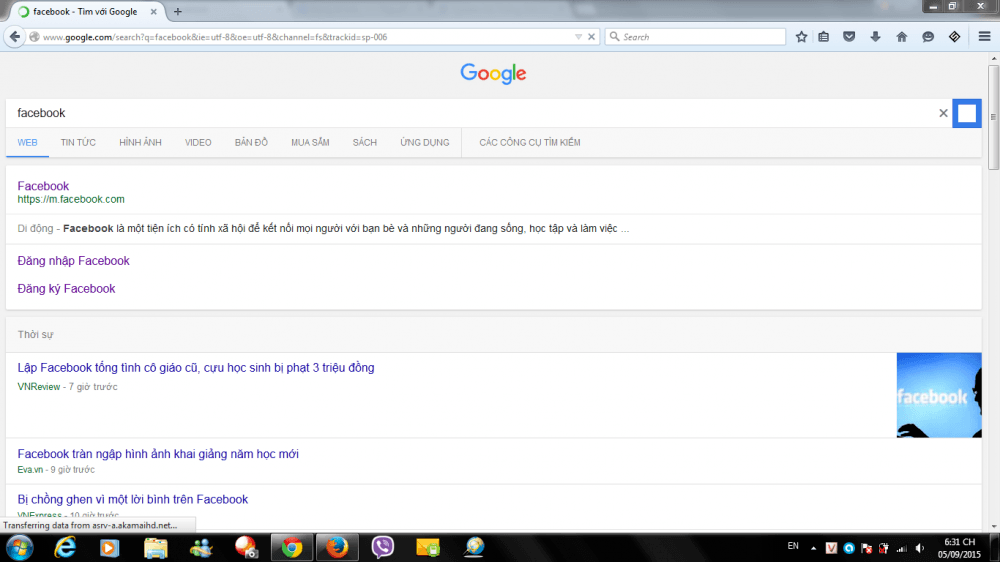Go to the Firefox Home icon
This screenshot has width=1000, height=562.
pos(902,37)
